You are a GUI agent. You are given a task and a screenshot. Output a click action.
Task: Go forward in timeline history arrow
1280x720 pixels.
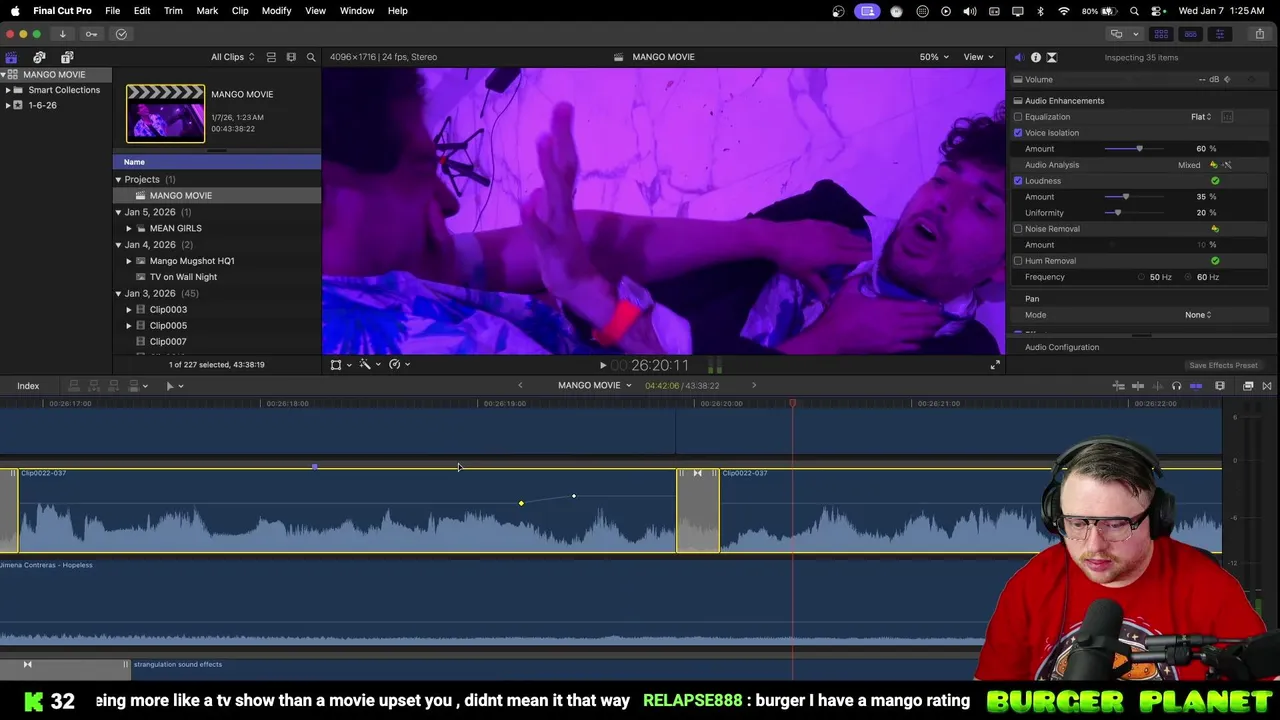[x=754, y=386]
